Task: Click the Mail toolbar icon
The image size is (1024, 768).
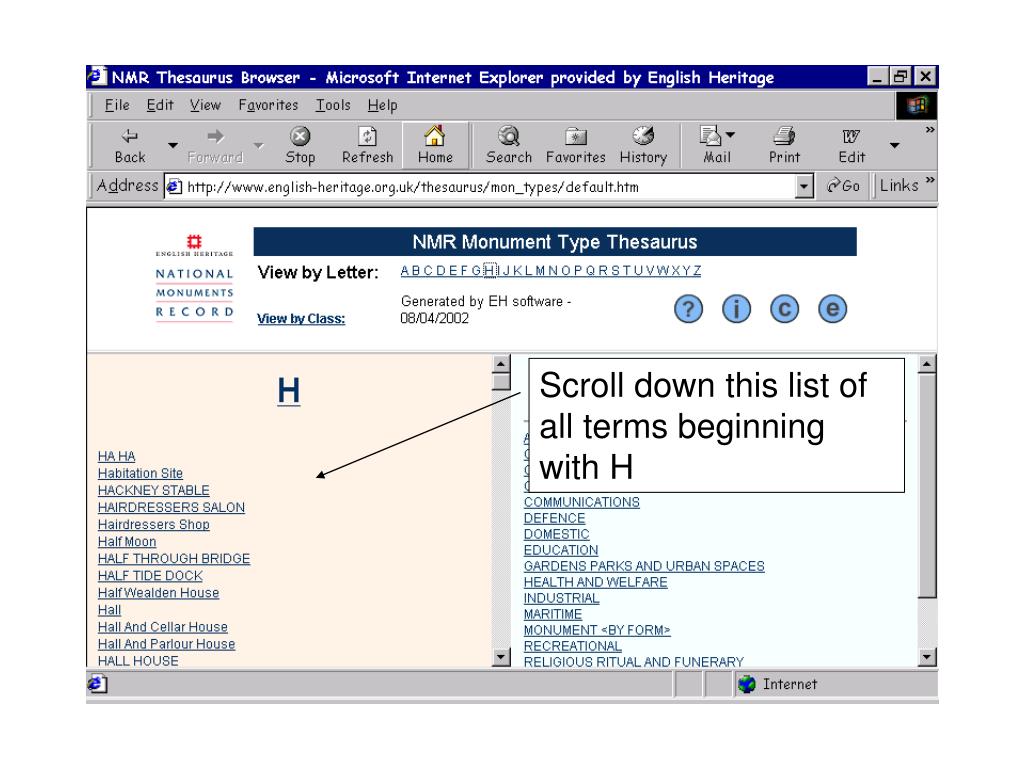Action: click(711, 136)
